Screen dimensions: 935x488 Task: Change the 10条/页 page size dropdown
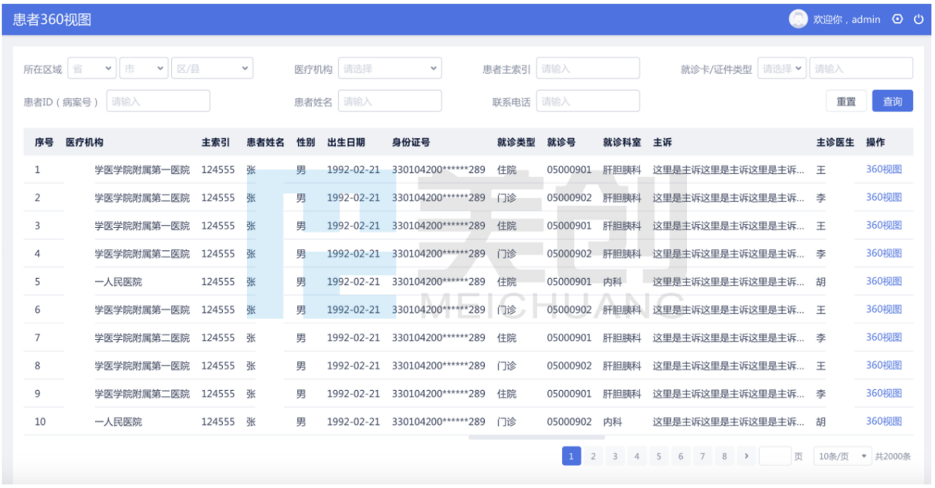point(842,456)
